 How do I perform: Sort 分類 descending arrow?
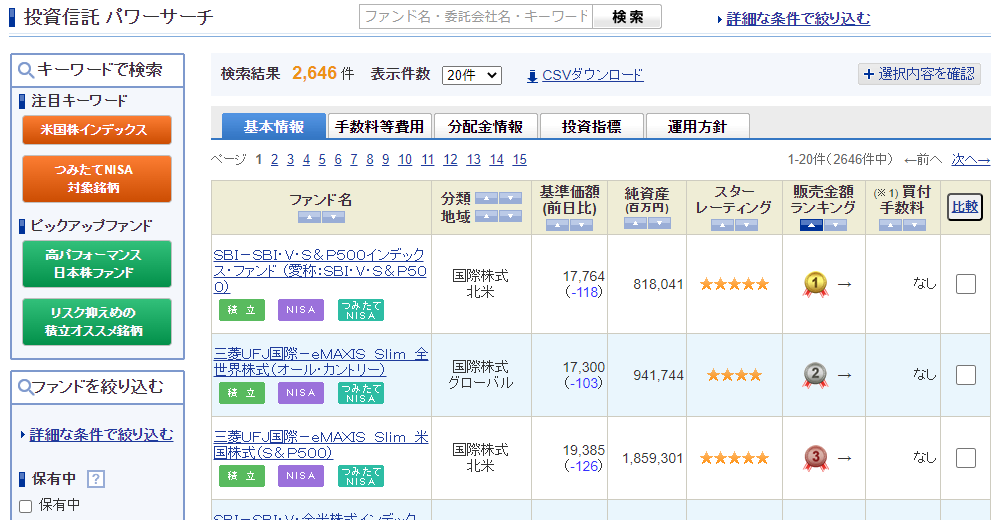(x=511, y=198)
